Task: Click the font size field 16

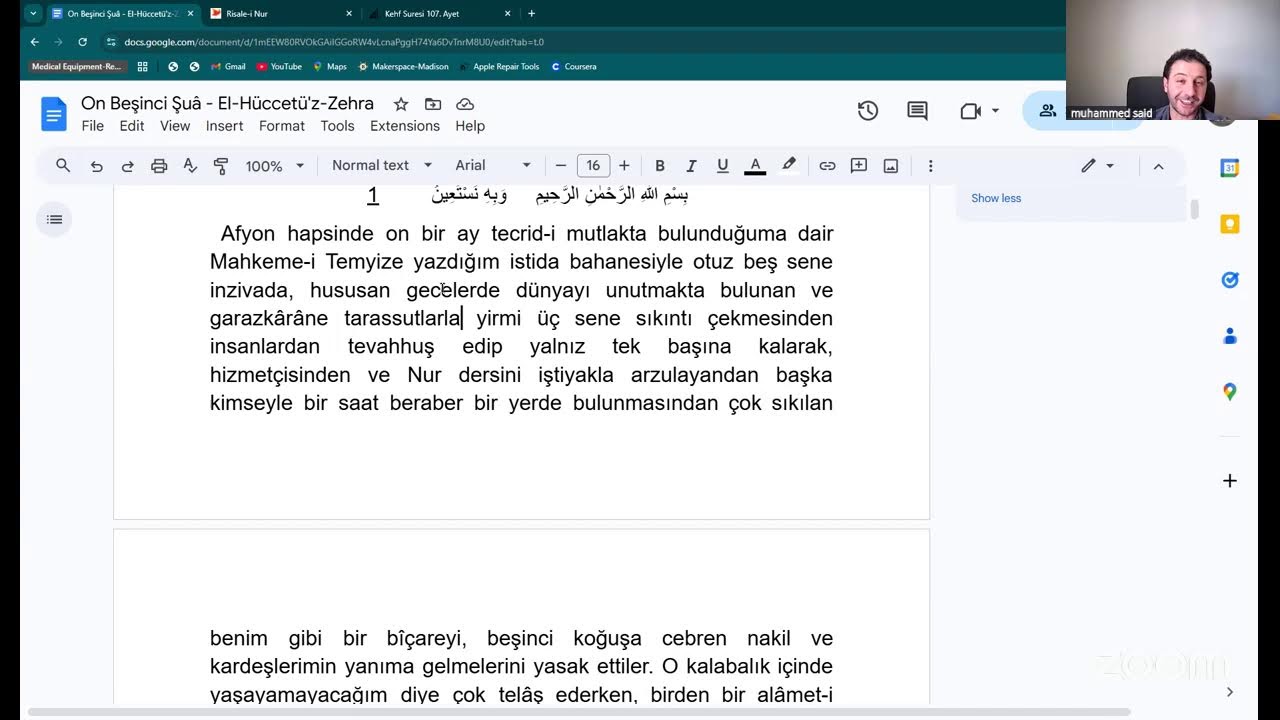Action: tap(593, 166)
